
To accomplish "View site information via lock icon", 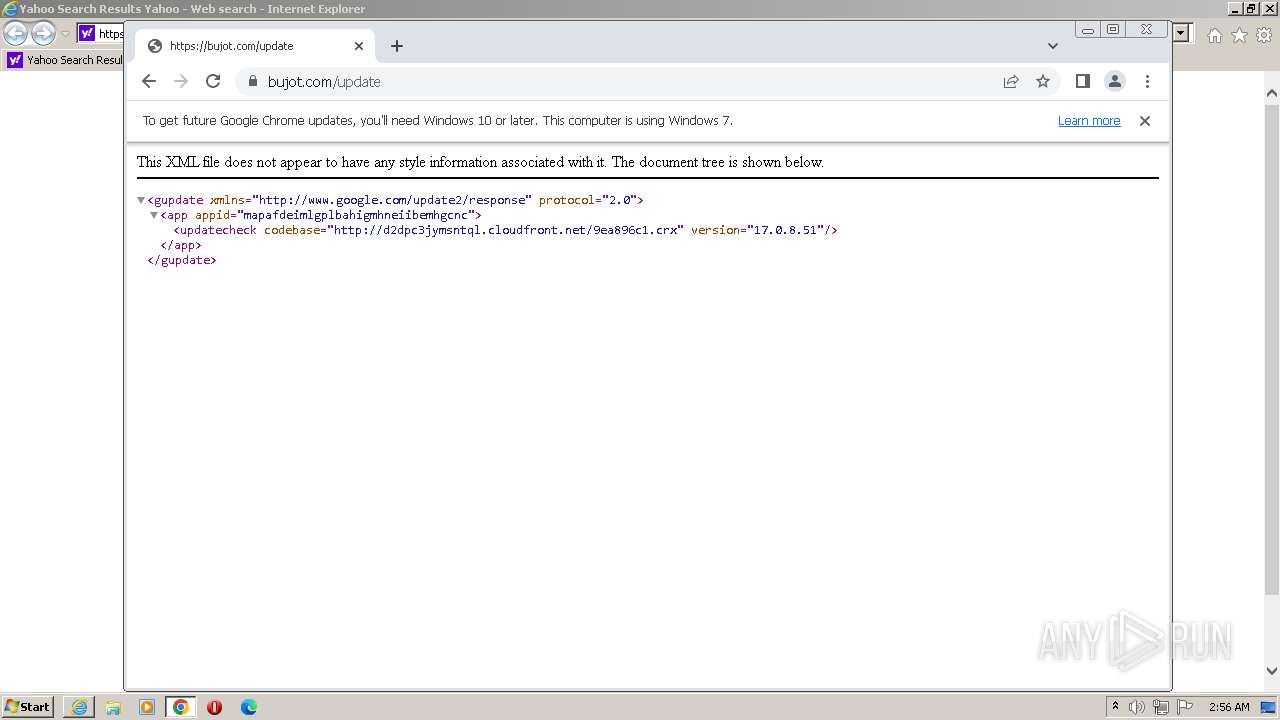I will coord(252,82).
